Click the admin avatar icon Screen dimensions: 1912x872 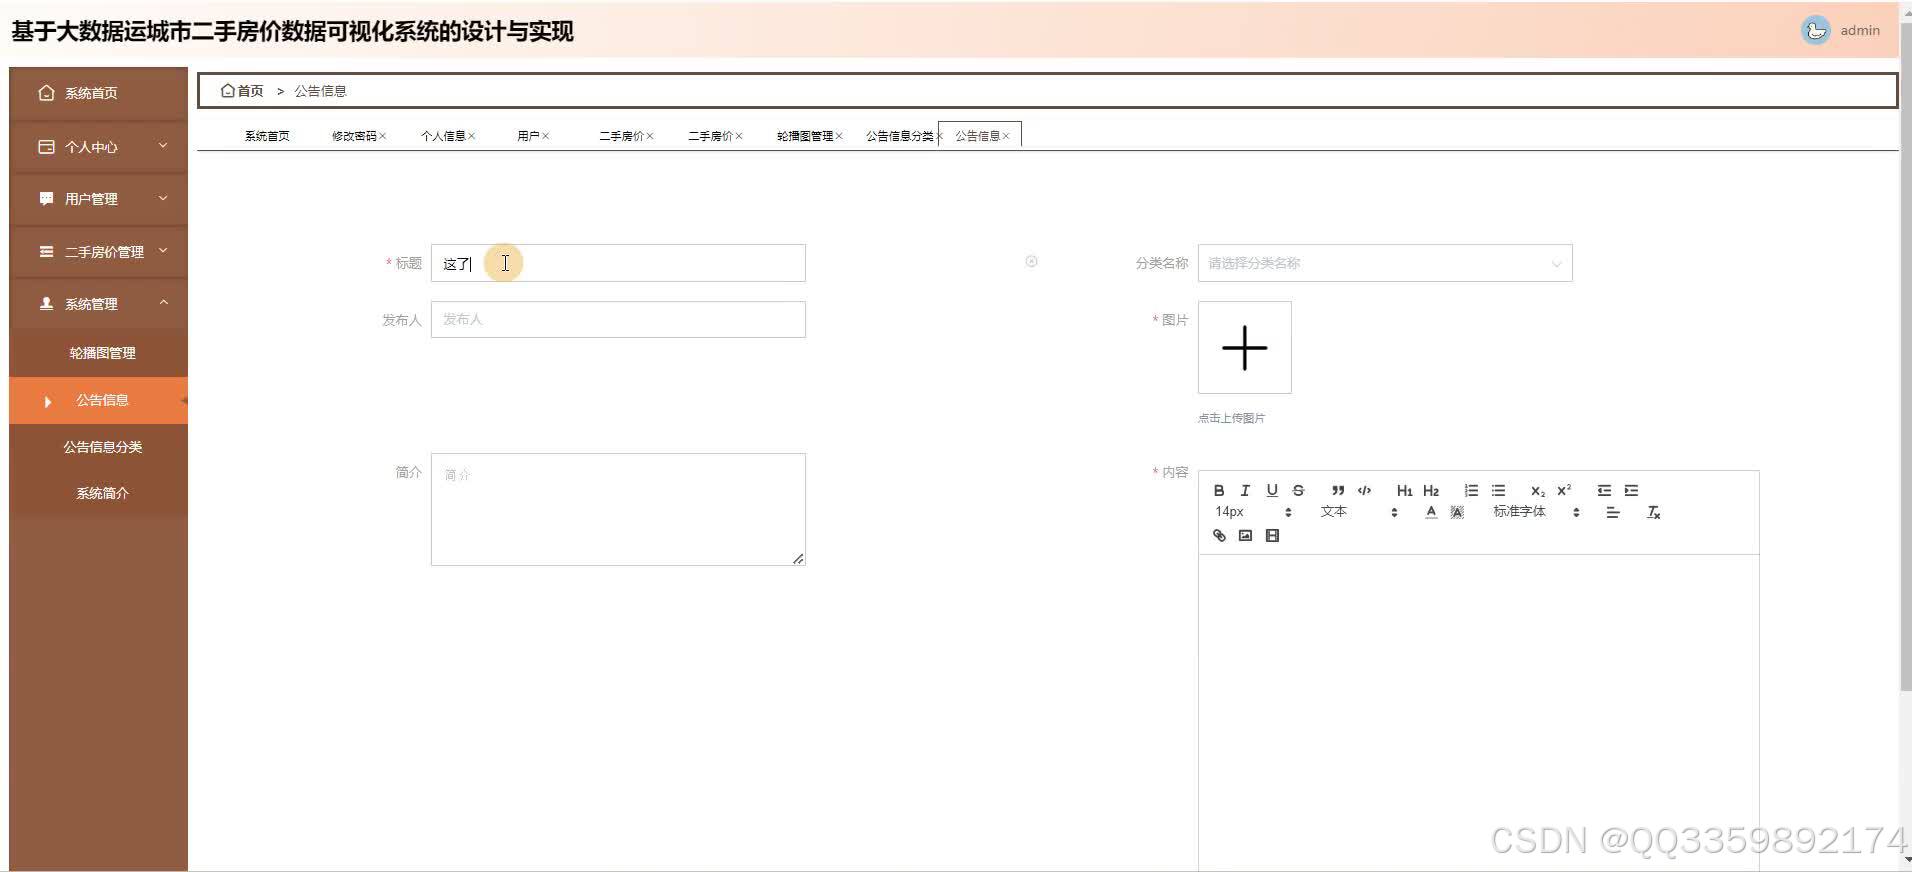pos(1815,30)
